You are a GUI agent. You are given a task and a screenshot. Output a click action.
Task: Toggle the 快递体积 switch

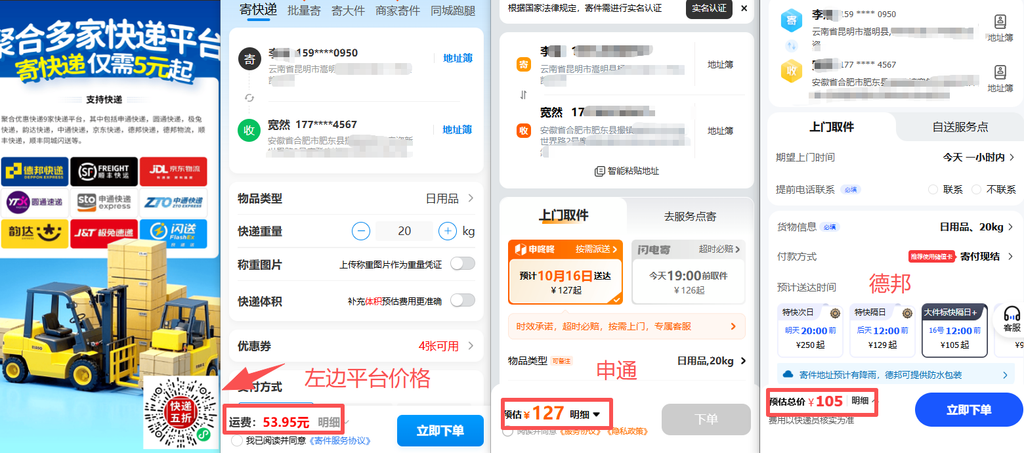(462, 300)
